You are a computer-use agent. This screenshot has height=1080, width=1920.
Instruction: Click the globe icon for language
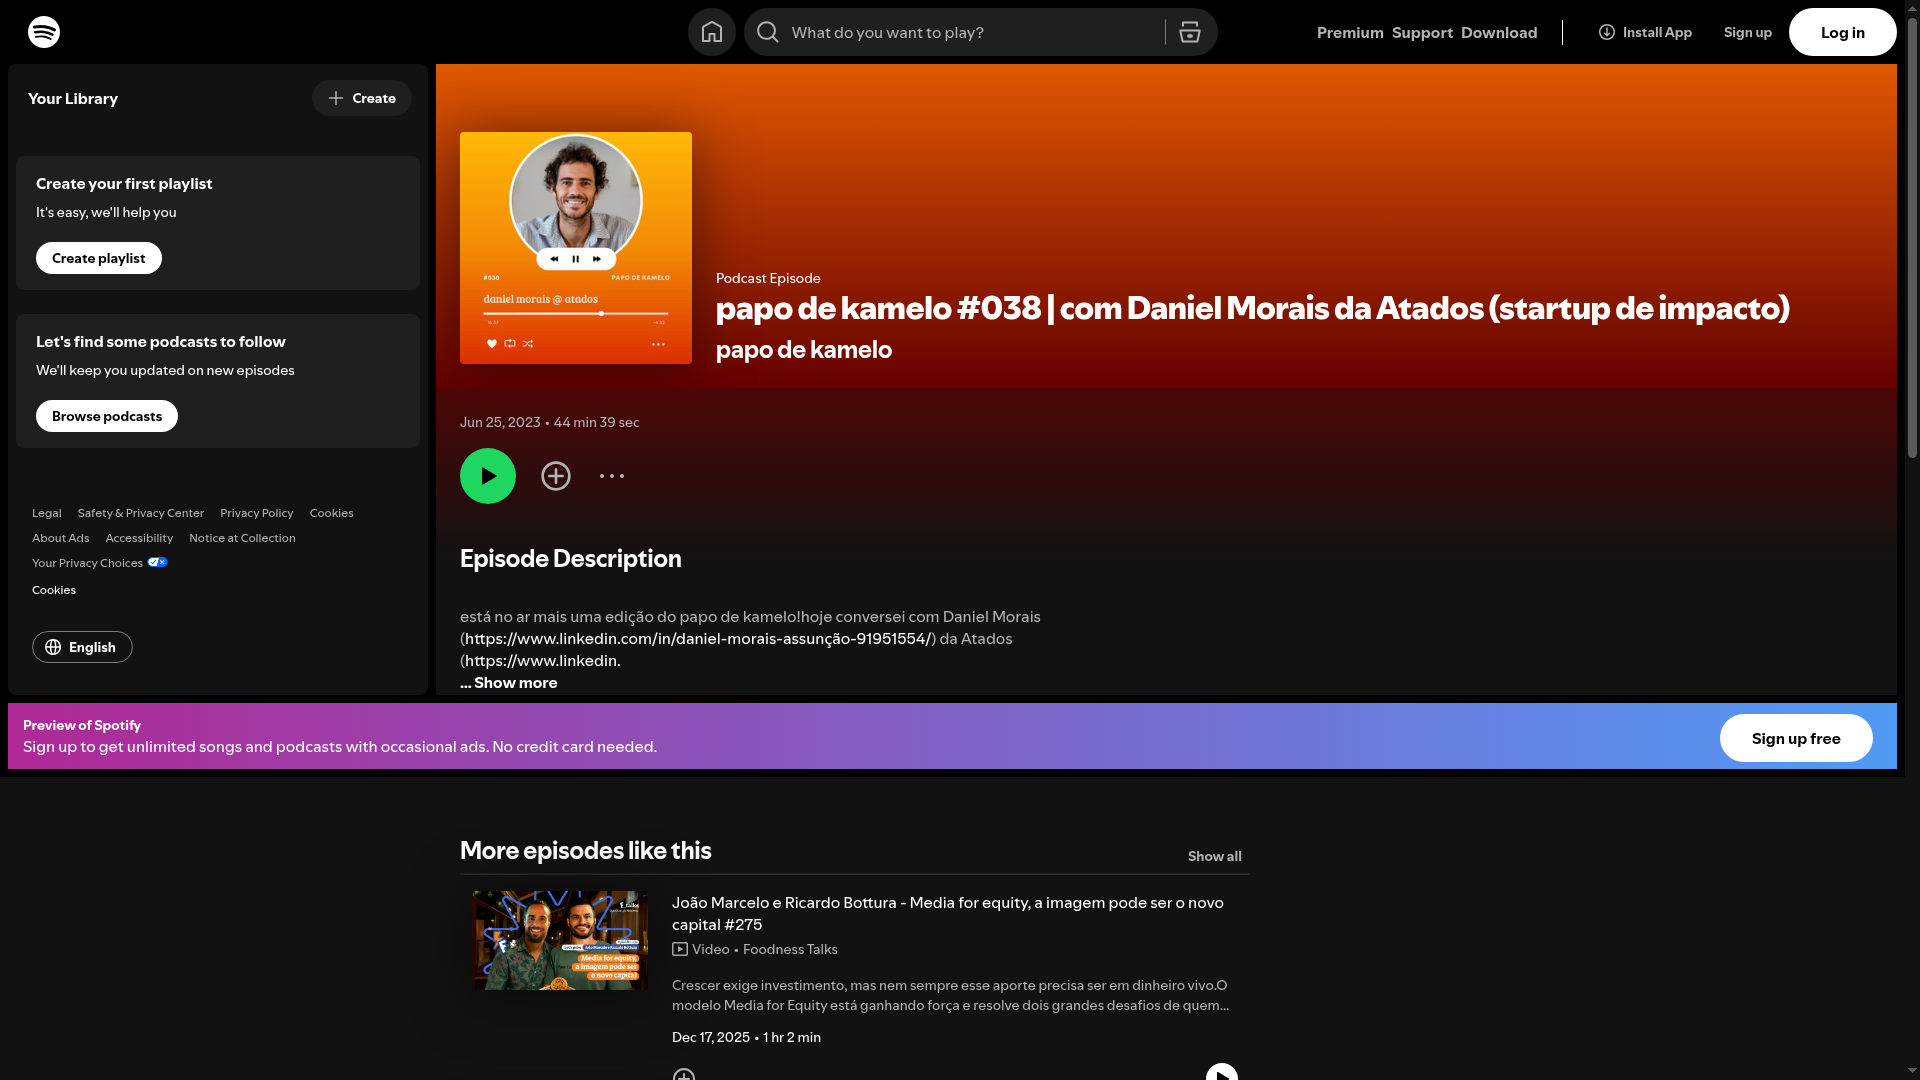pyautogui.click(x=53, y=647)
